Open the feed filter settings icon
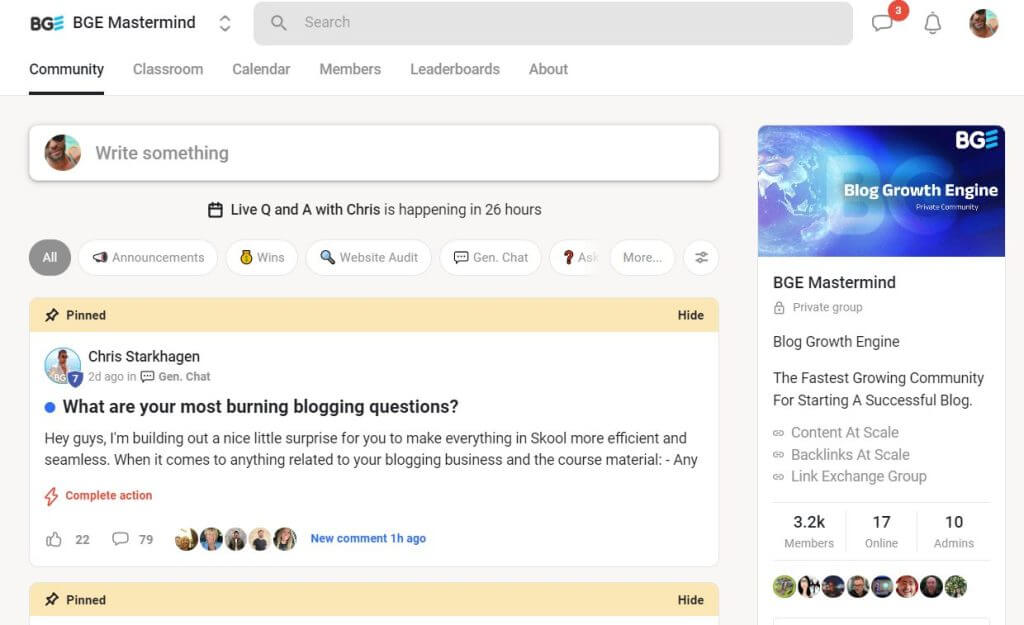 pyautogui.click(x=701, y=257)
